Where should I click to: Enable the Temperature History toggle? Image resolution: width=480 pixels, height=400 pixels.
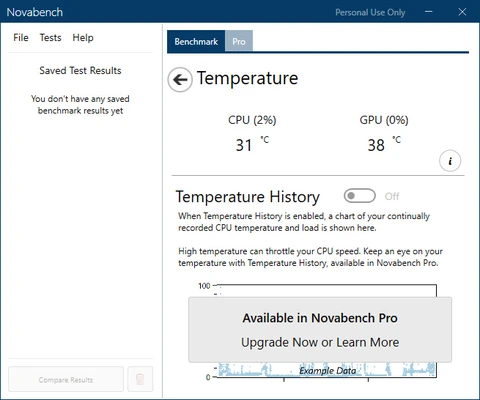360,196
